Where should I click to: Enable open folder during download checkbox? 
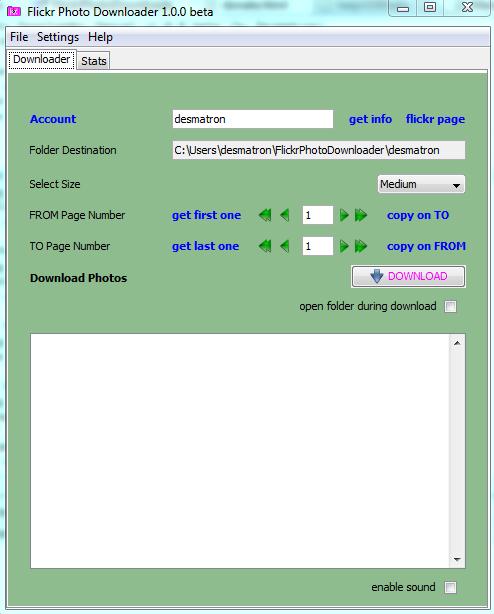point(450,306)
